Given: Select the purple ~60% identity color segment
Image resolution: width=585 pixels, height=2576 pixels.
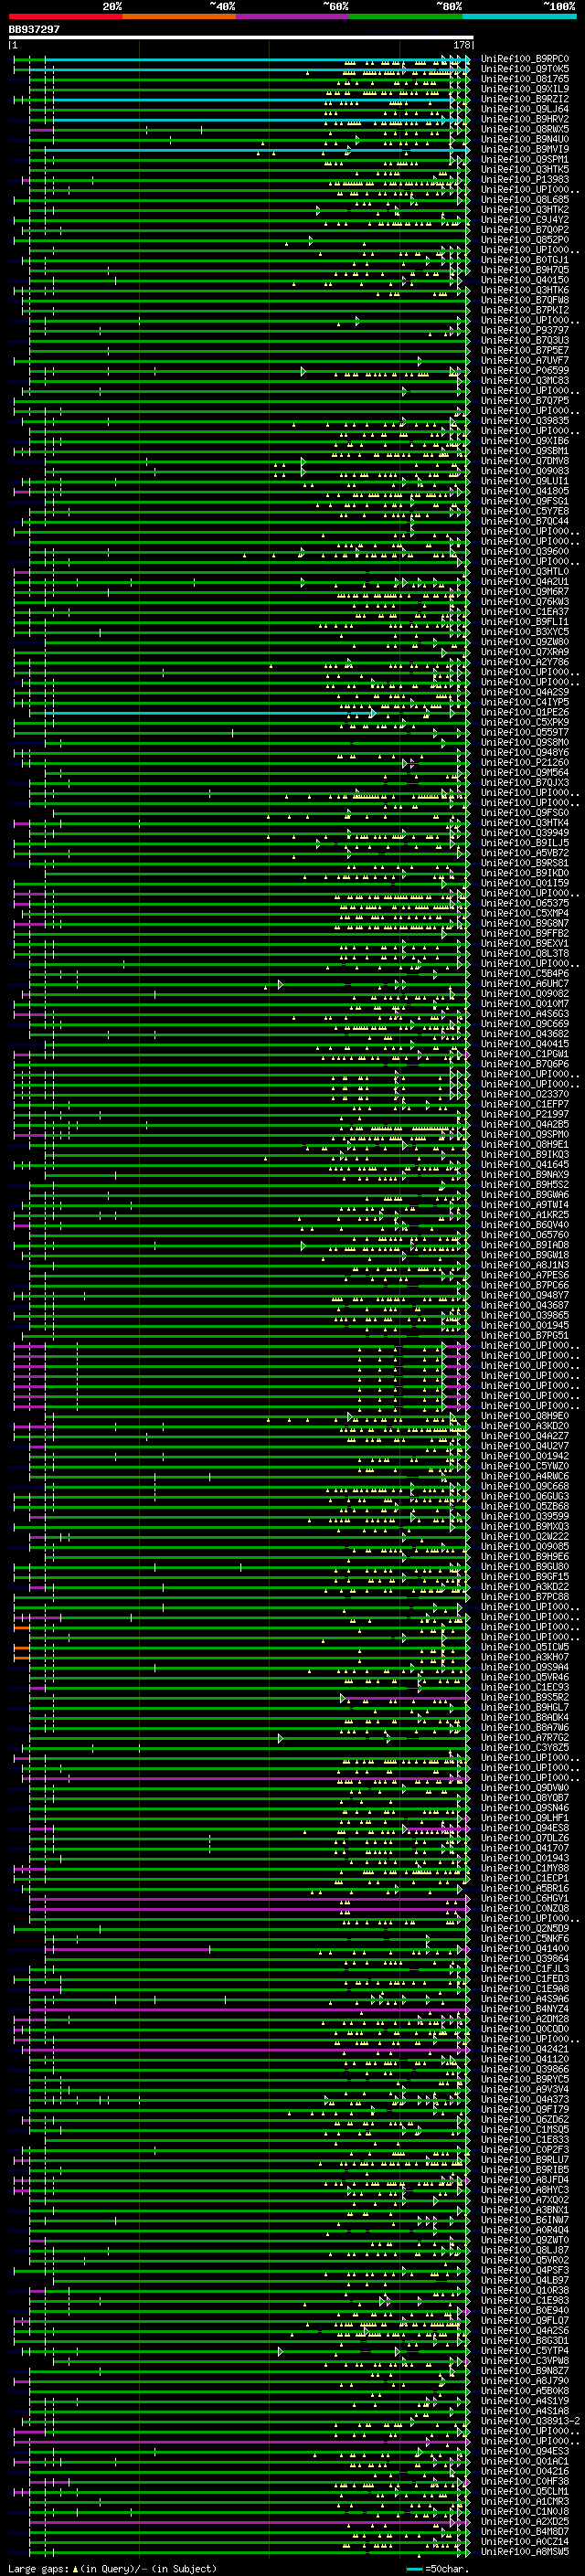Looking at the screenshot, I should point(293,17).
